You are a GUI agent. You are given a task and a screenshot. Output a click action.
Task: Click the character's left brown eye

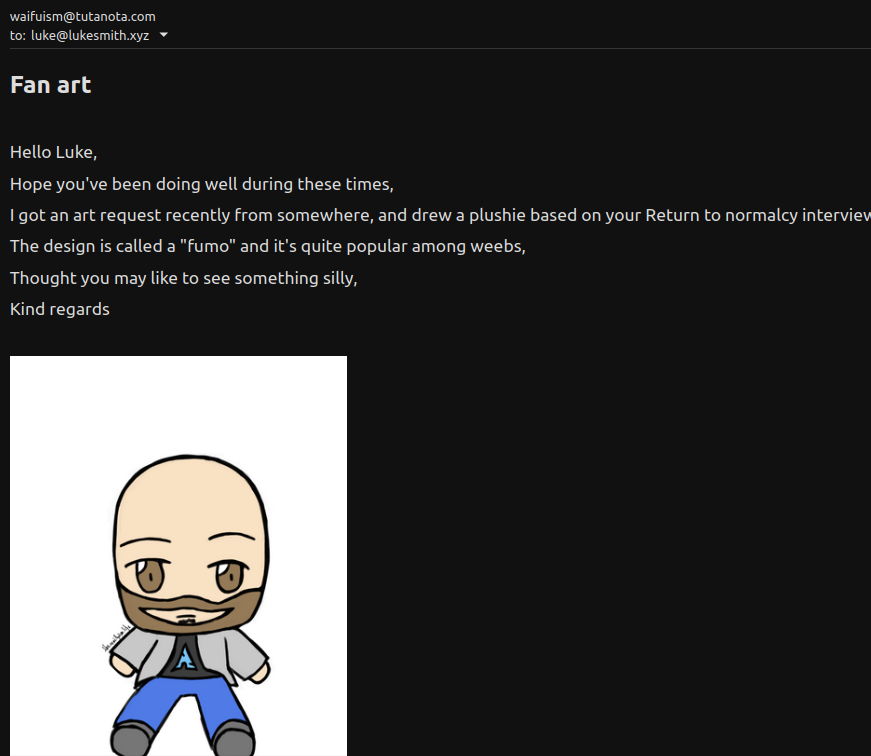coord(150,576)
